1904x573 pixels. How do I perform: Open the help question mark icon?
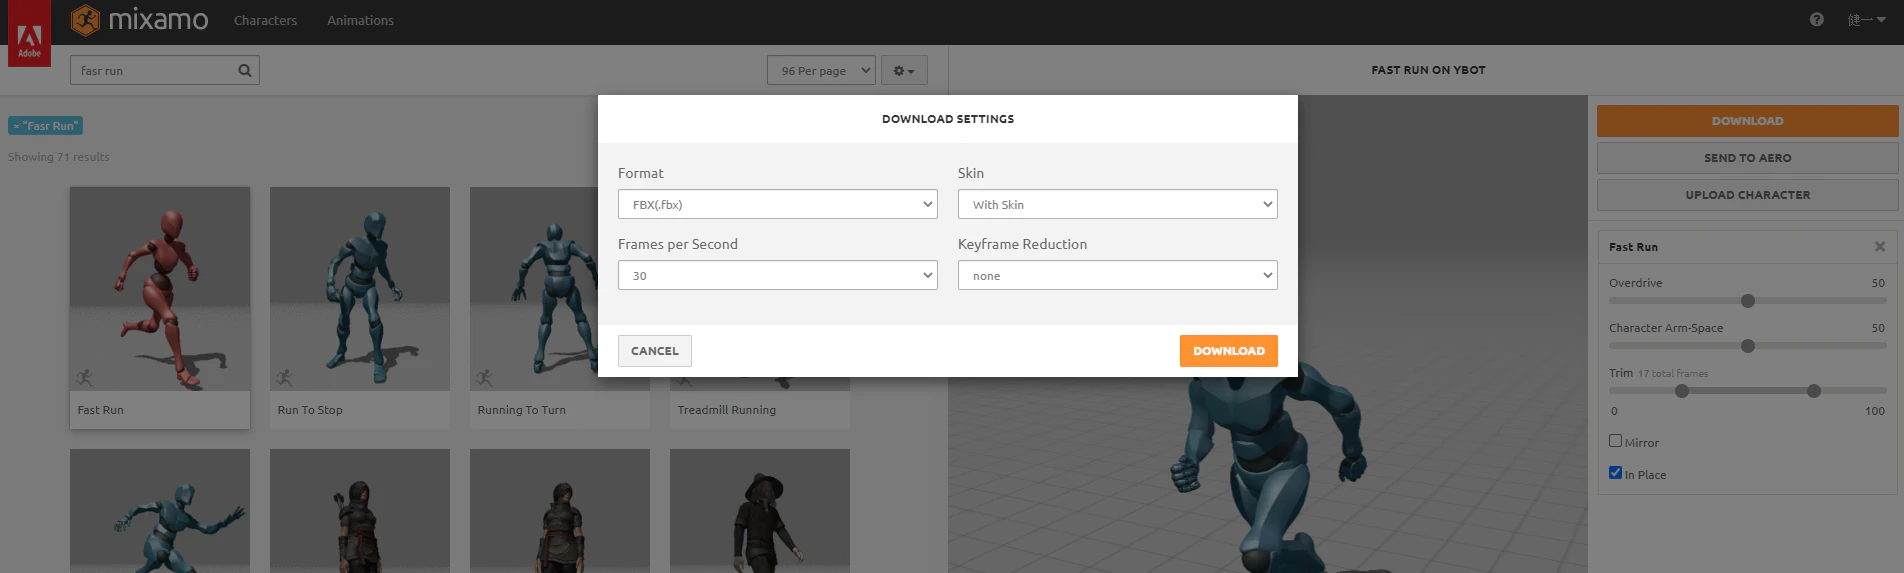click(x=1816, y=20)
